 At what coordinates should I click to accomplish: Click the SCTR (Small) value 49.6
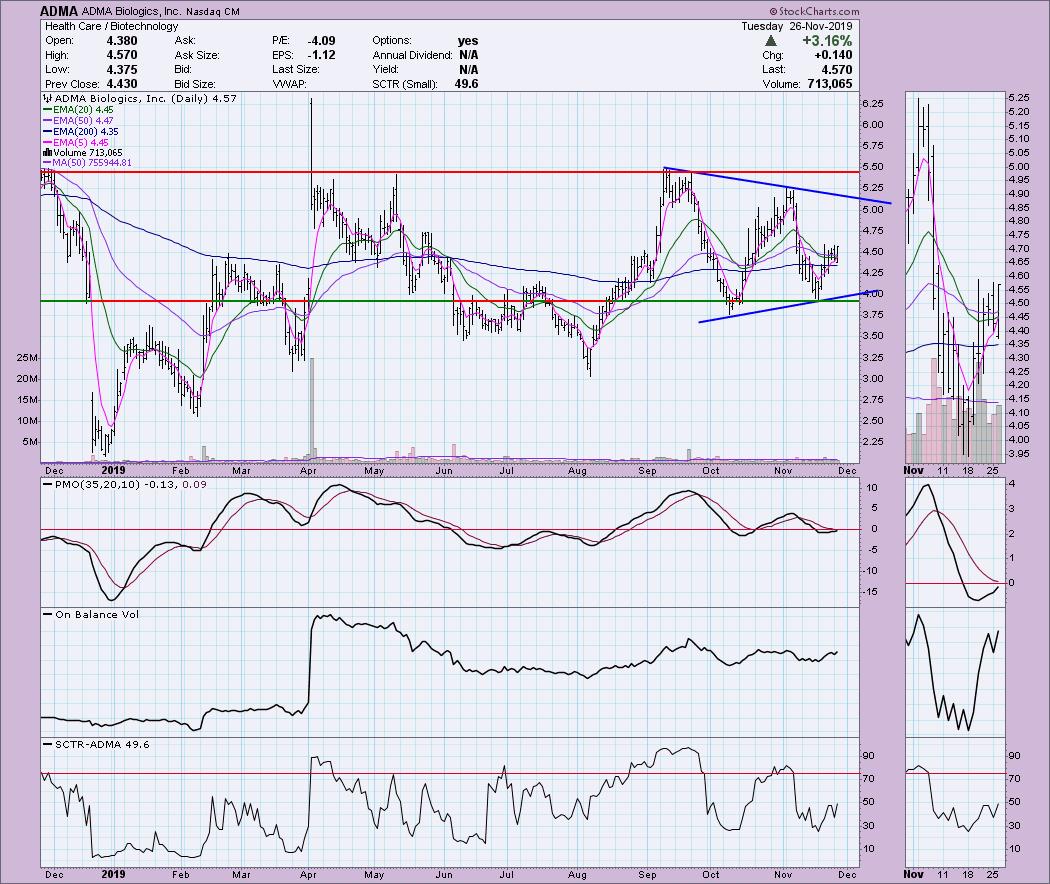[x=466, y=84]
